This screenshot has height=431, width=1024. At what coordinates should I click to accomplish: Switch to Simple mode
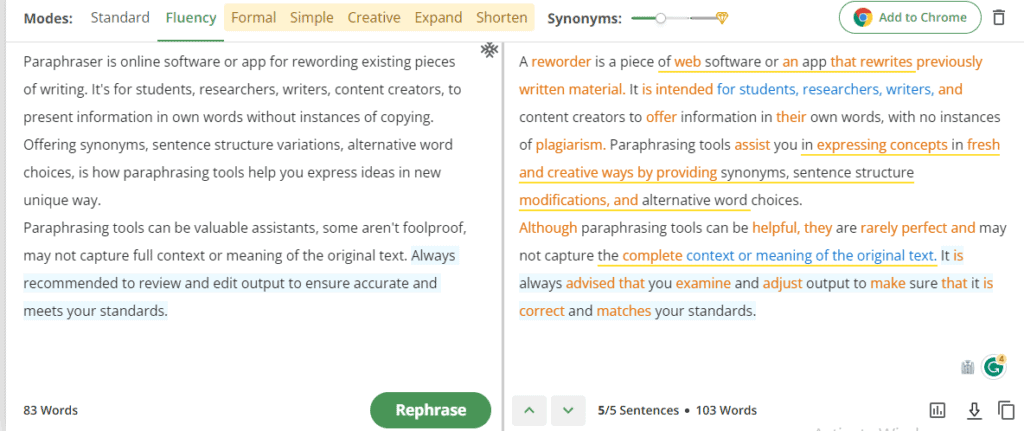(312, 18)
